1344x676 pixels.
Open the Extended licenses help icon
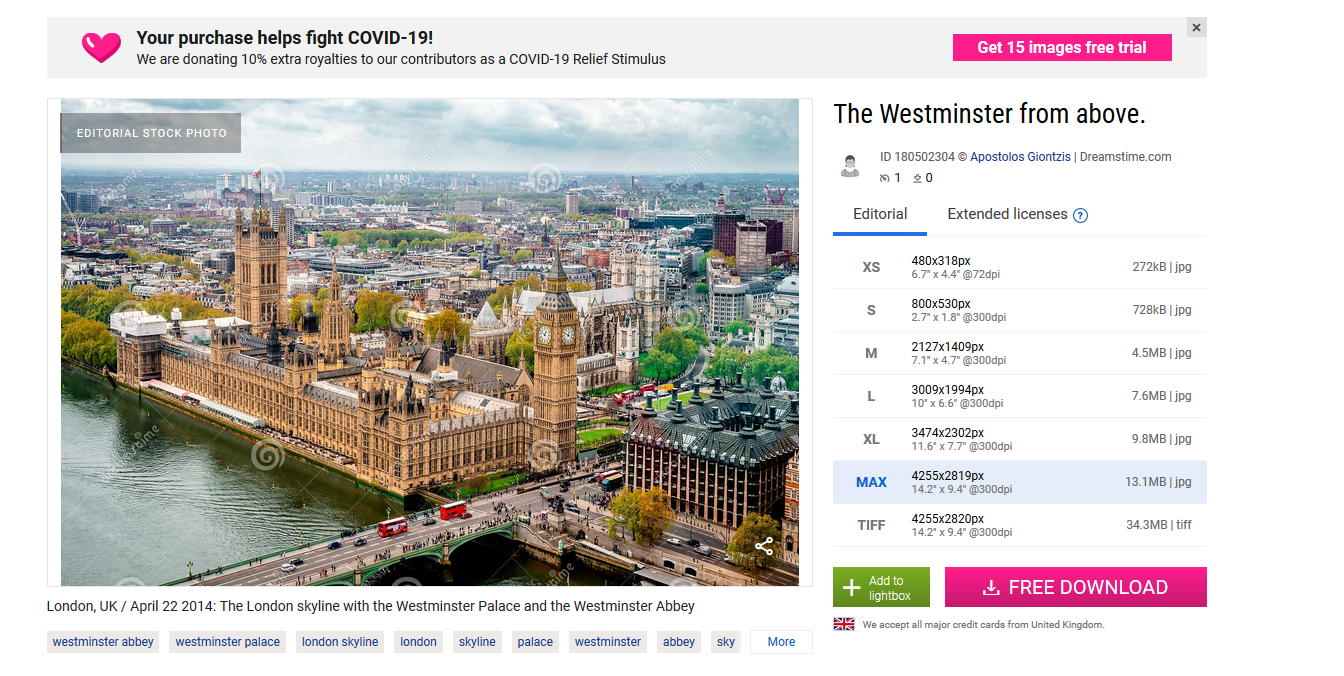1080,215
